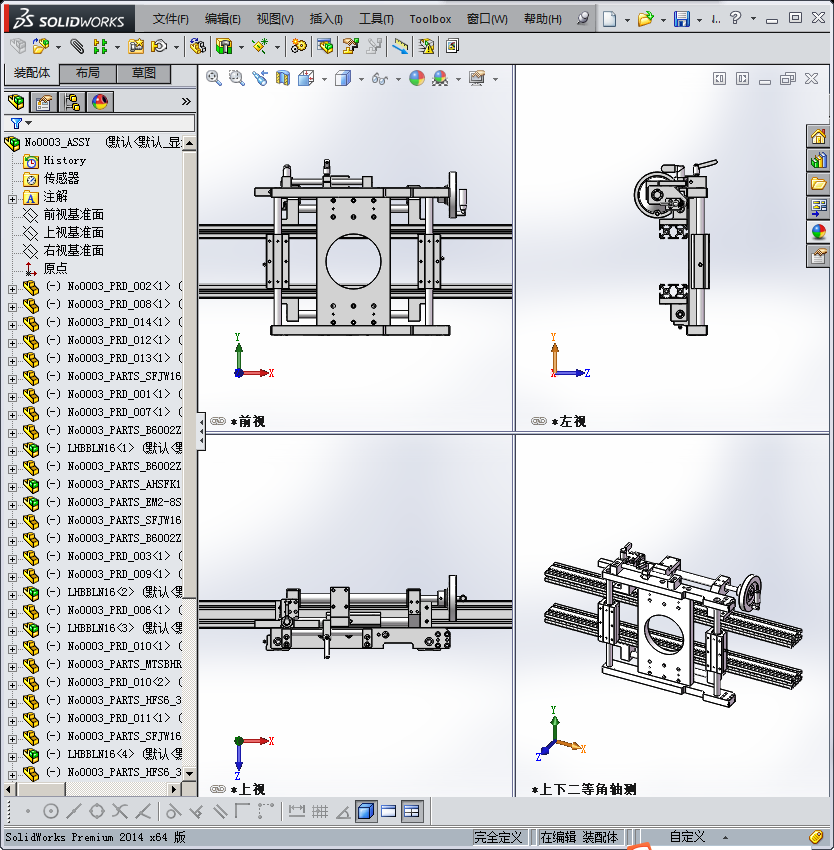Open the DisplayManager tab icon
The image size is (834, 850).
coord(100,101)
